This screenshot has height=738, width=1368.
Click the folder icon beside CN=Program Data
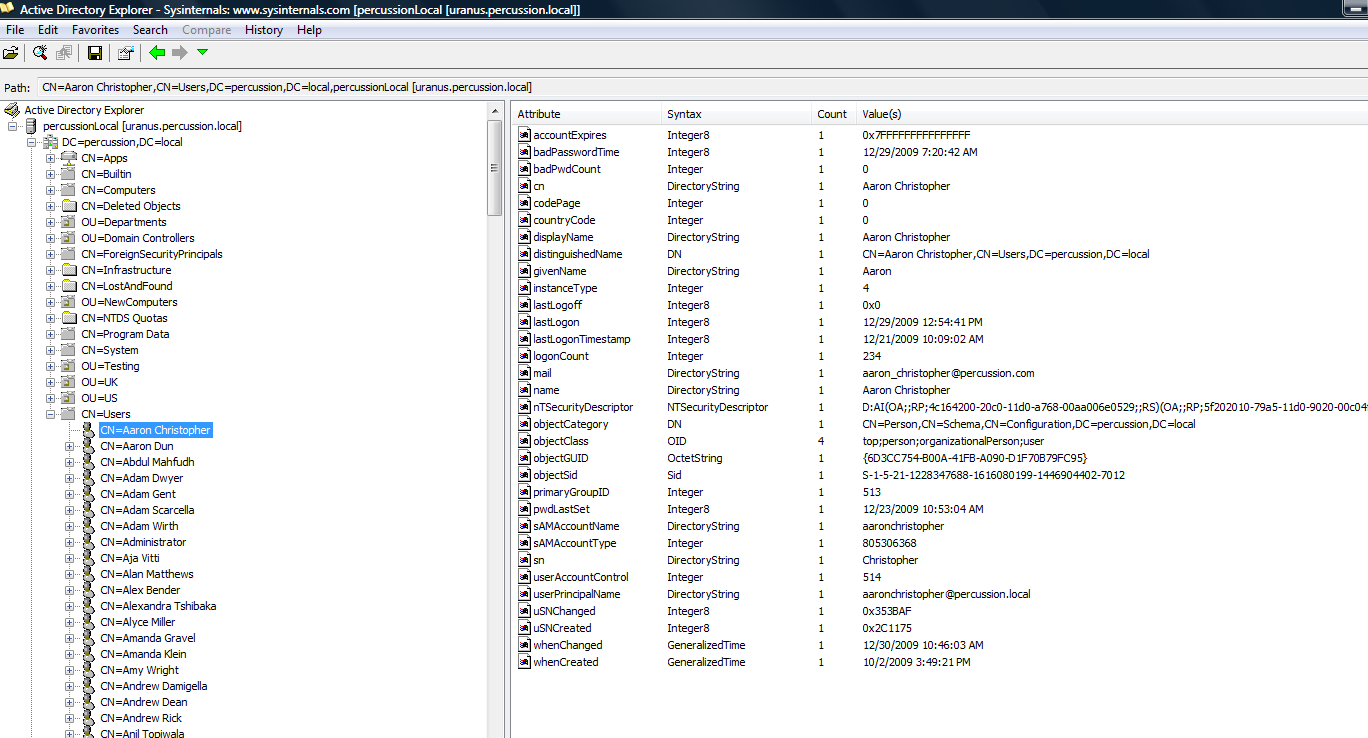(x=68, y=334)
